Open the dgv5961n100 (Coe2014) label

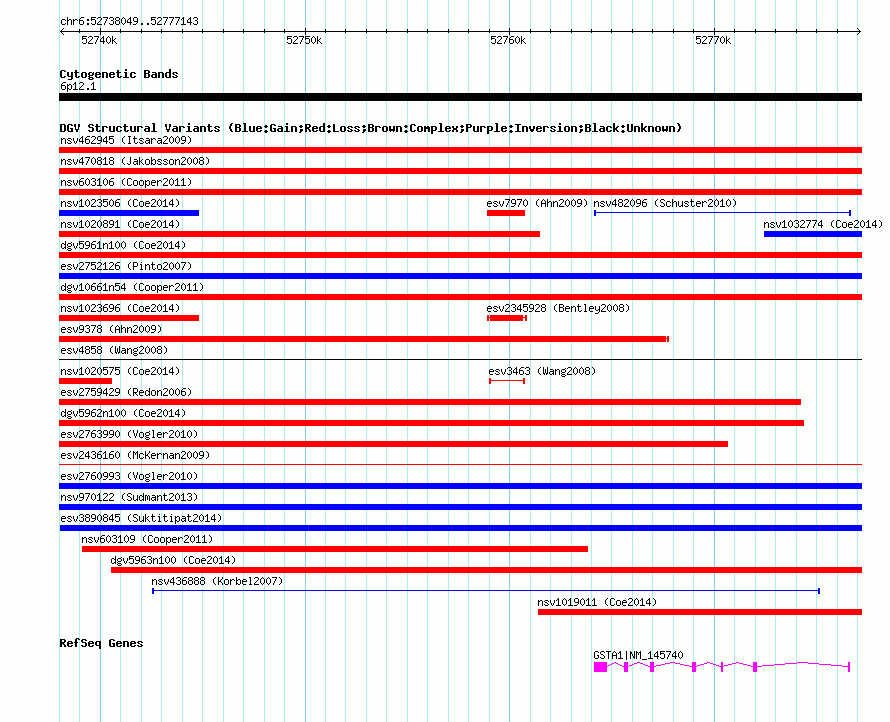(x=123, y=245)
